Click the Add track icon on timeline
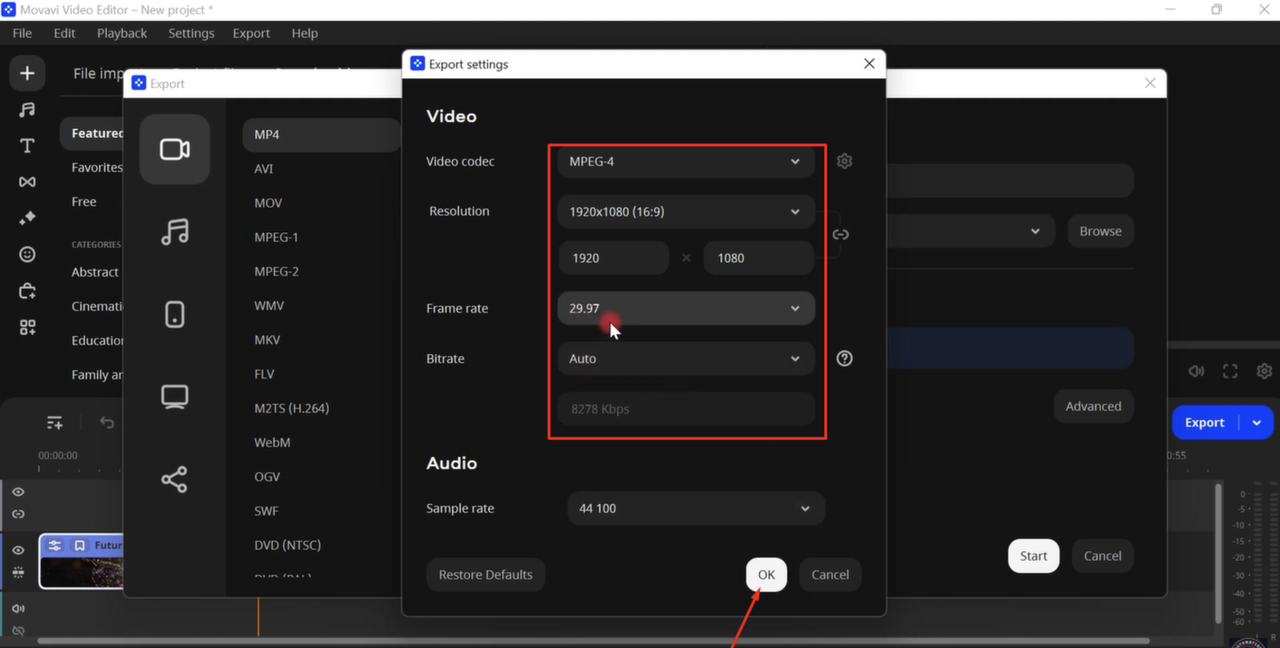 55,423
